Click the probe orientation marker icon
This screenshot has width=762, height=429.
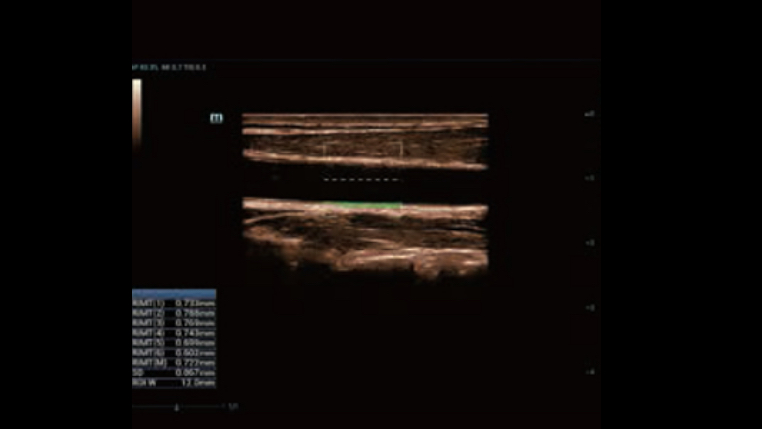tap(216, 118)
